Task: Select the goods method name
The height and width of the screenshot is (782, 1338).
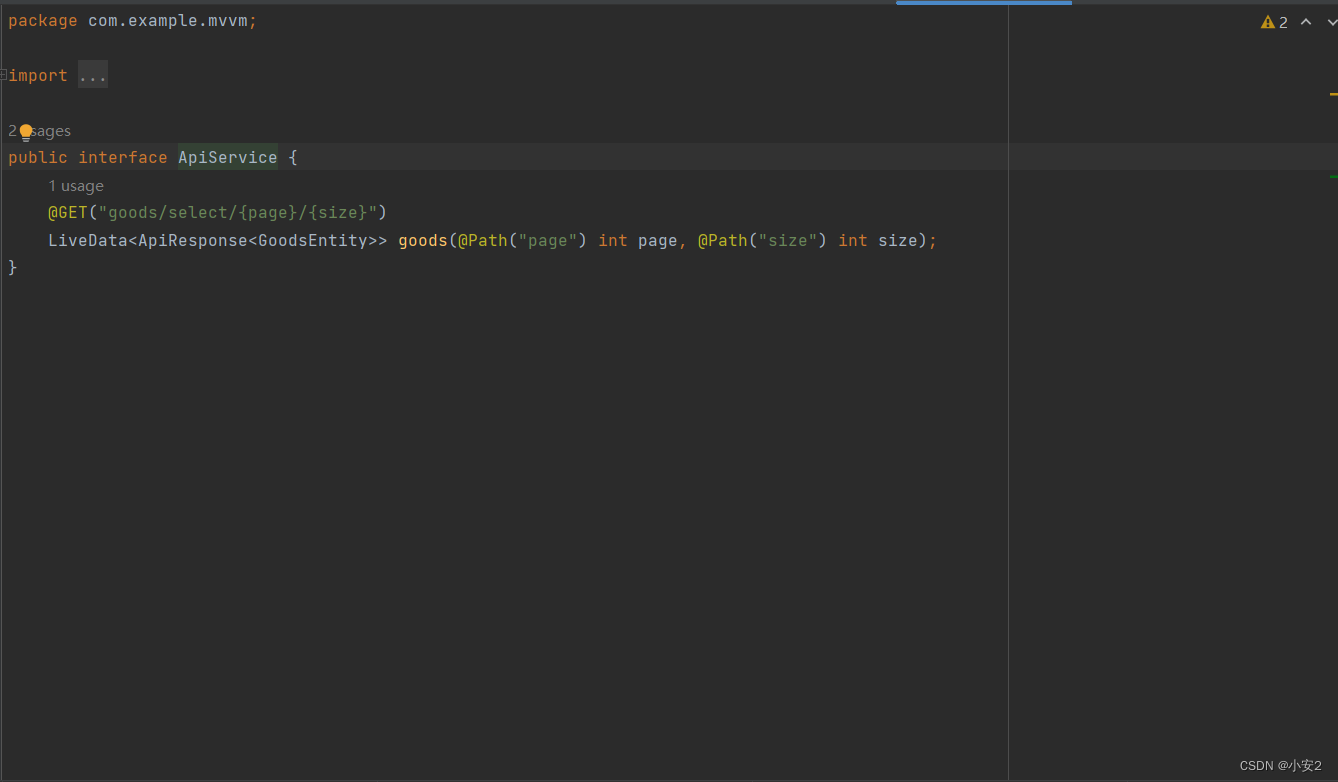Action: coord(421,240)
